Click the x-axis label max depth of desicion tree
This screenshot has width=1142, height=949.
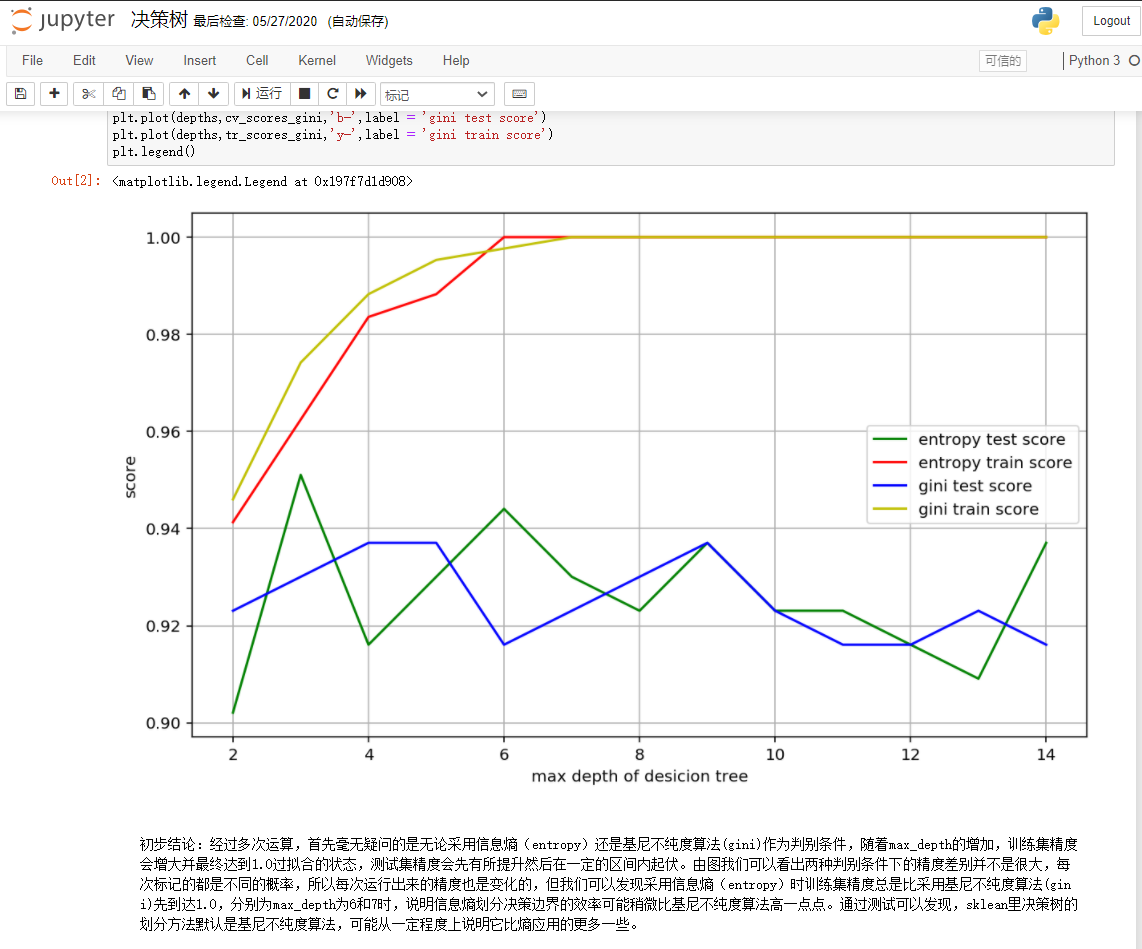(639, 776)
